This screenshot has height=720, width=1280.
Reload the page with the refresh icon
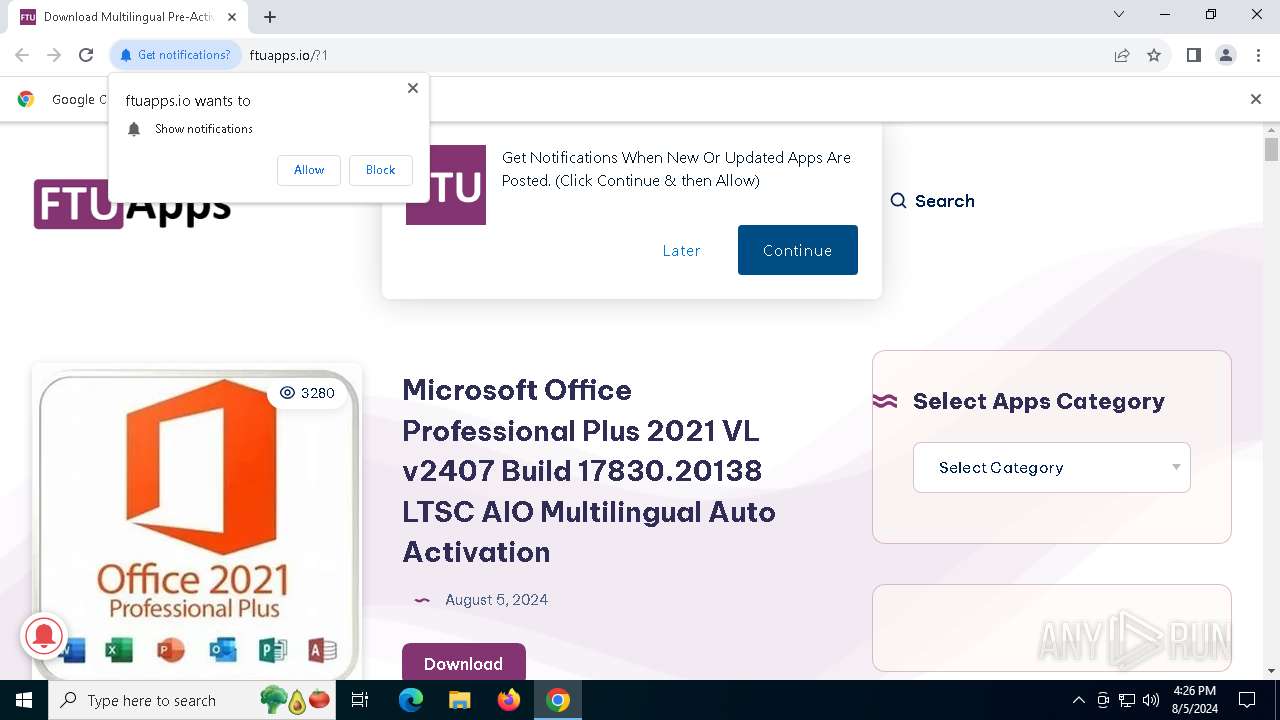(x=86, y=55)
